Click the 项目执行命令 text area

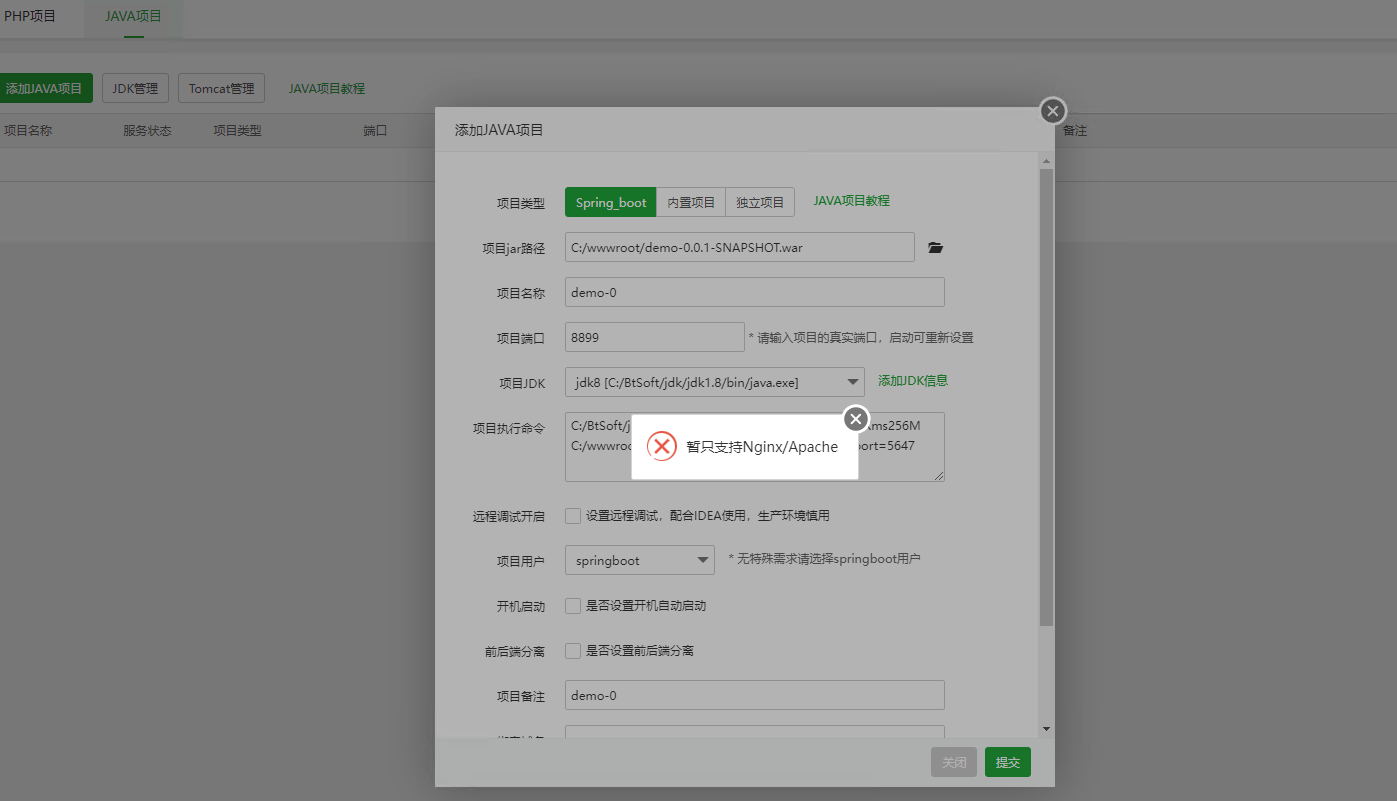(755, 446)
